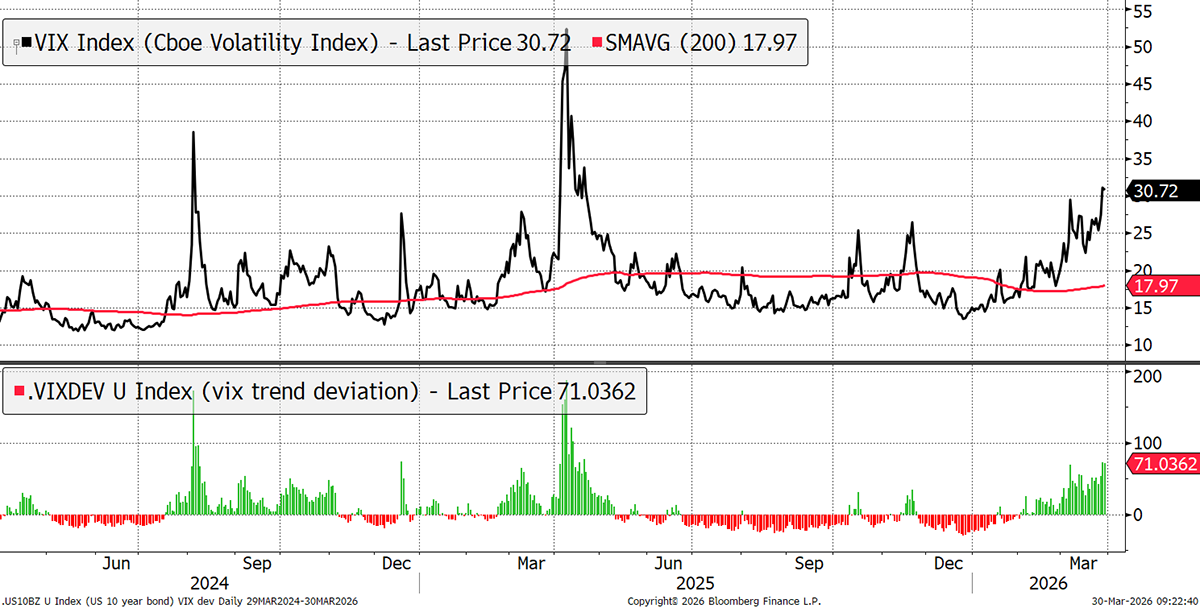Click the pin icon in the VIX legend
The width and height of the screenshot is (1200, 608).
pyautogui.click(x=14, y=43)
